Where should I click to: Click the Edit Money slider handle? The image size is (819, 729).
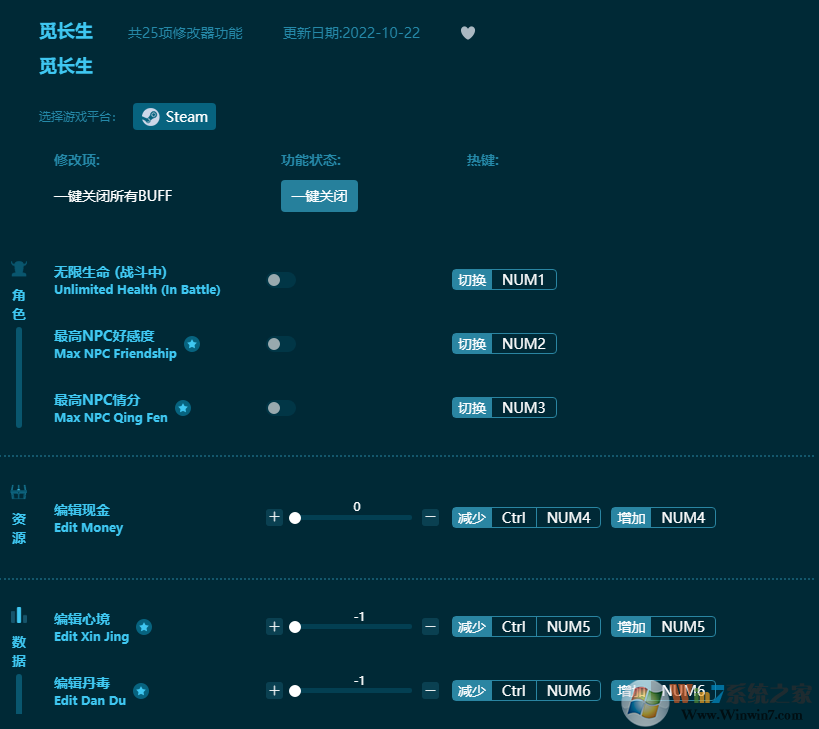(x=295, y=518)
